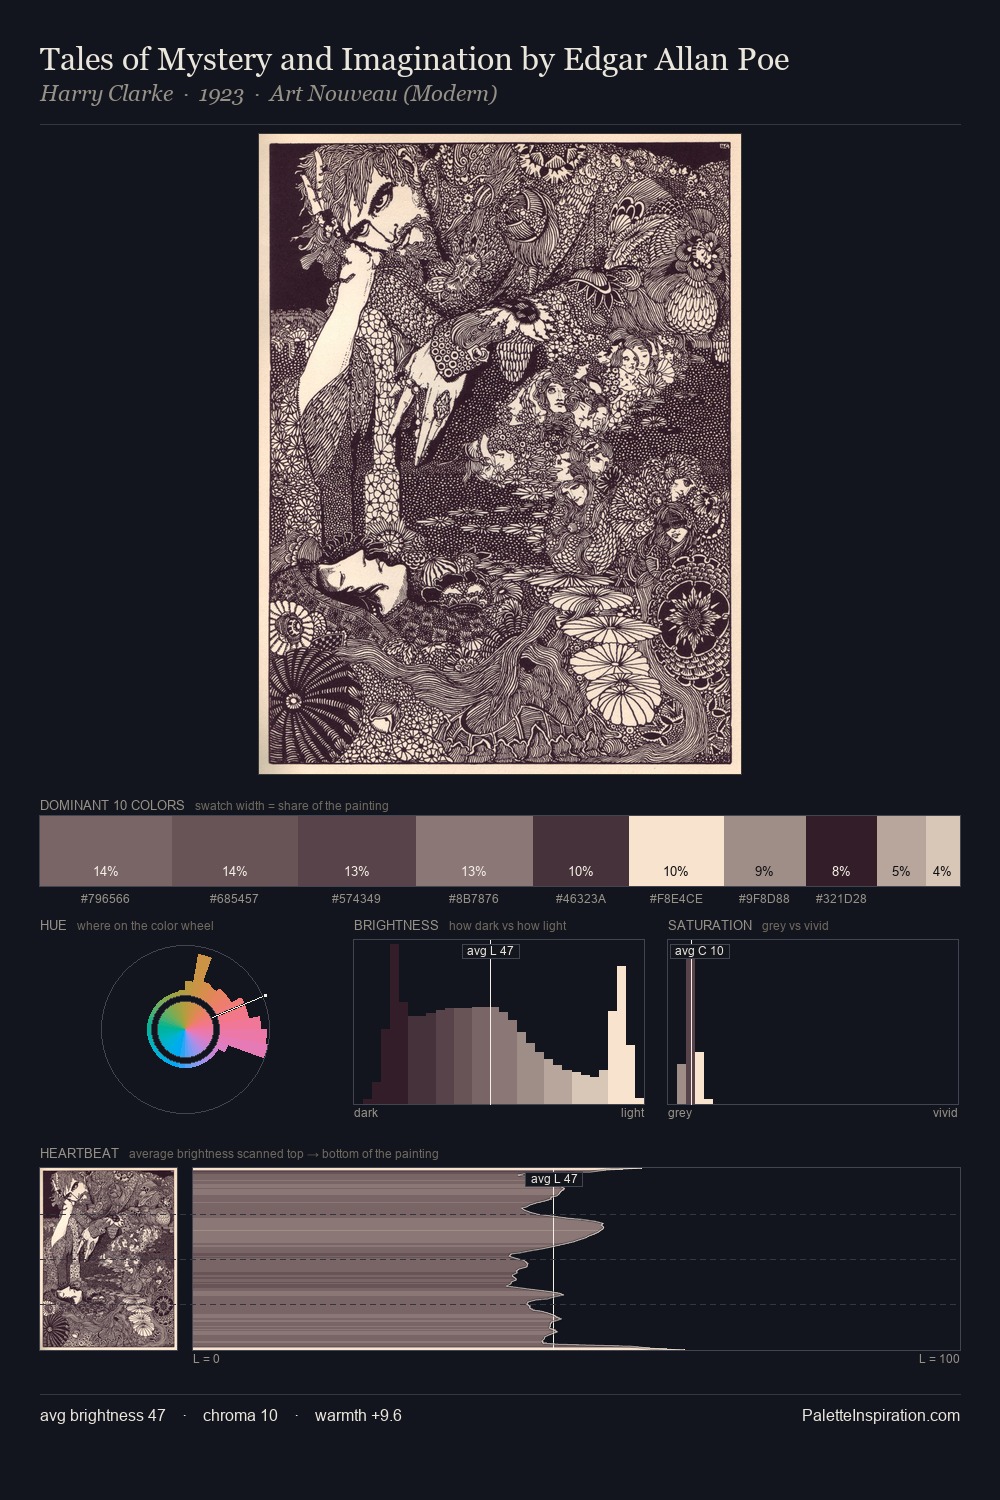The image size is (1000, 1500).
Task: Click the '#46323A' hex code text
Action: click(x=581, y=898)
